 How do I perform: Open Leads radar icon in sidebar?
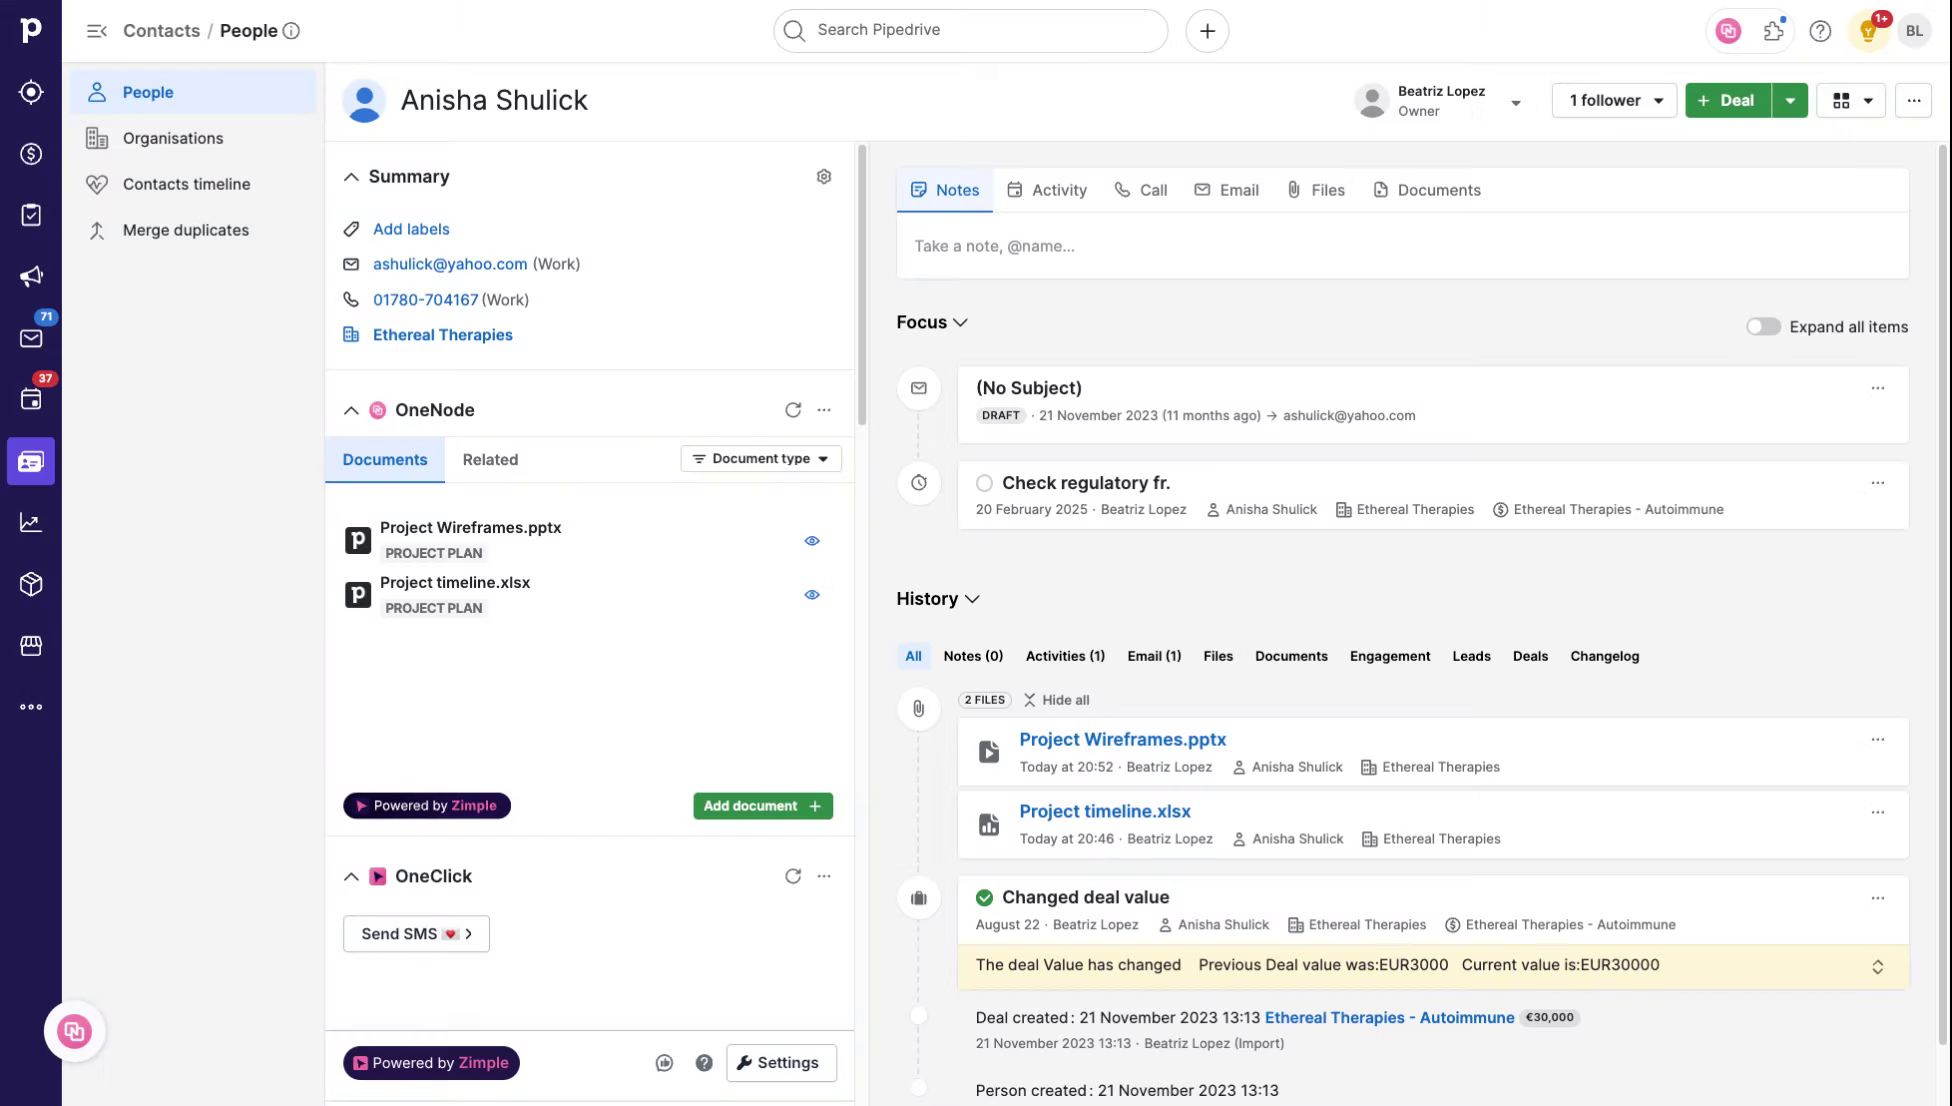click(31, 92)
